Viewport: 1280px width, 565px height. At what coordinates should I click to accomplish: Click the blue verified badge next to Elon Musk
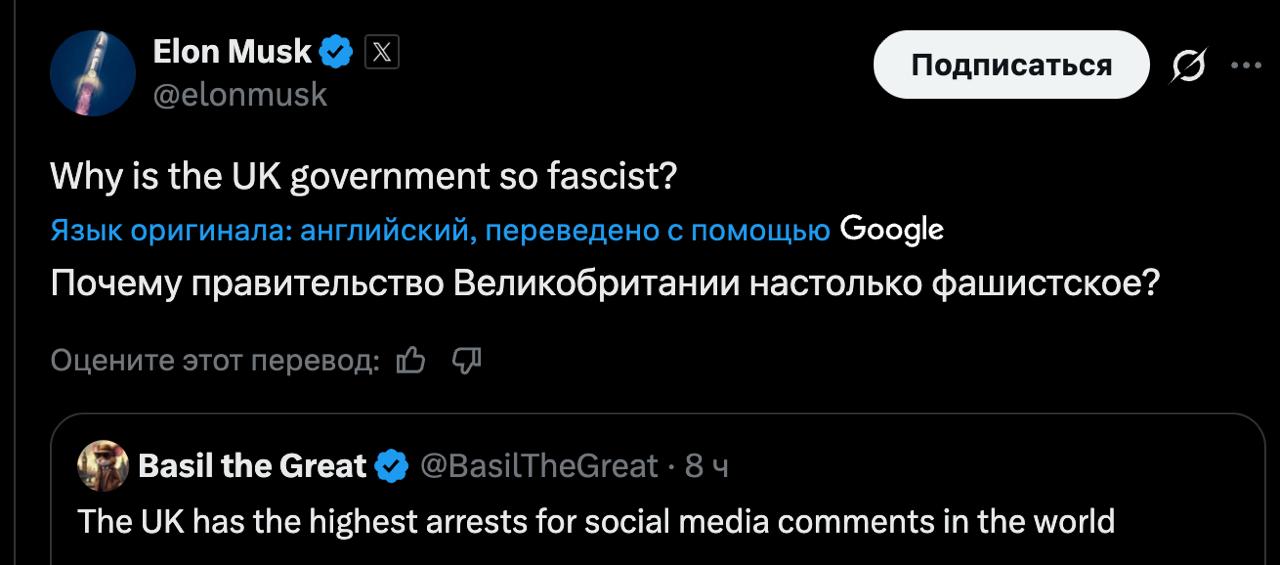point(336,52)
